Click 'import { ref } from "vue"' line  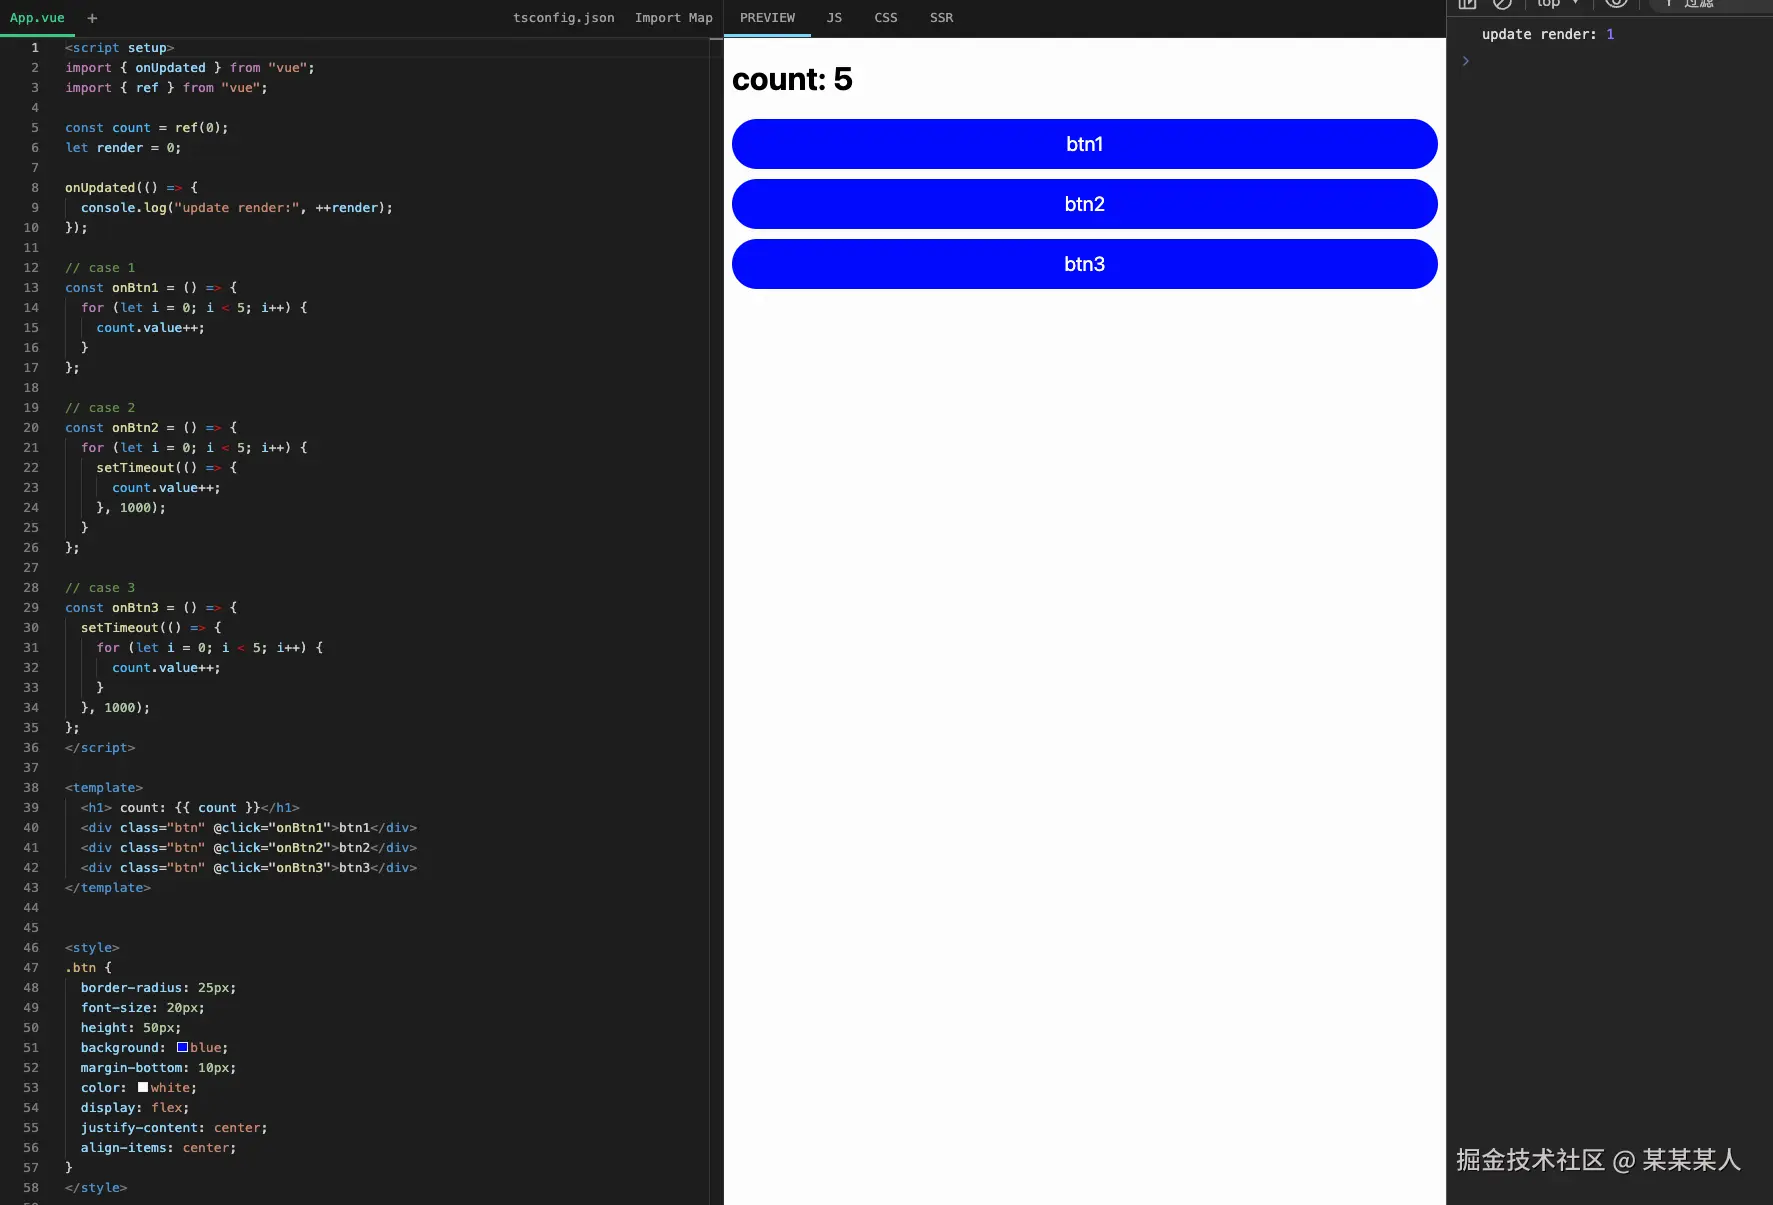click(x=166, y=87)
